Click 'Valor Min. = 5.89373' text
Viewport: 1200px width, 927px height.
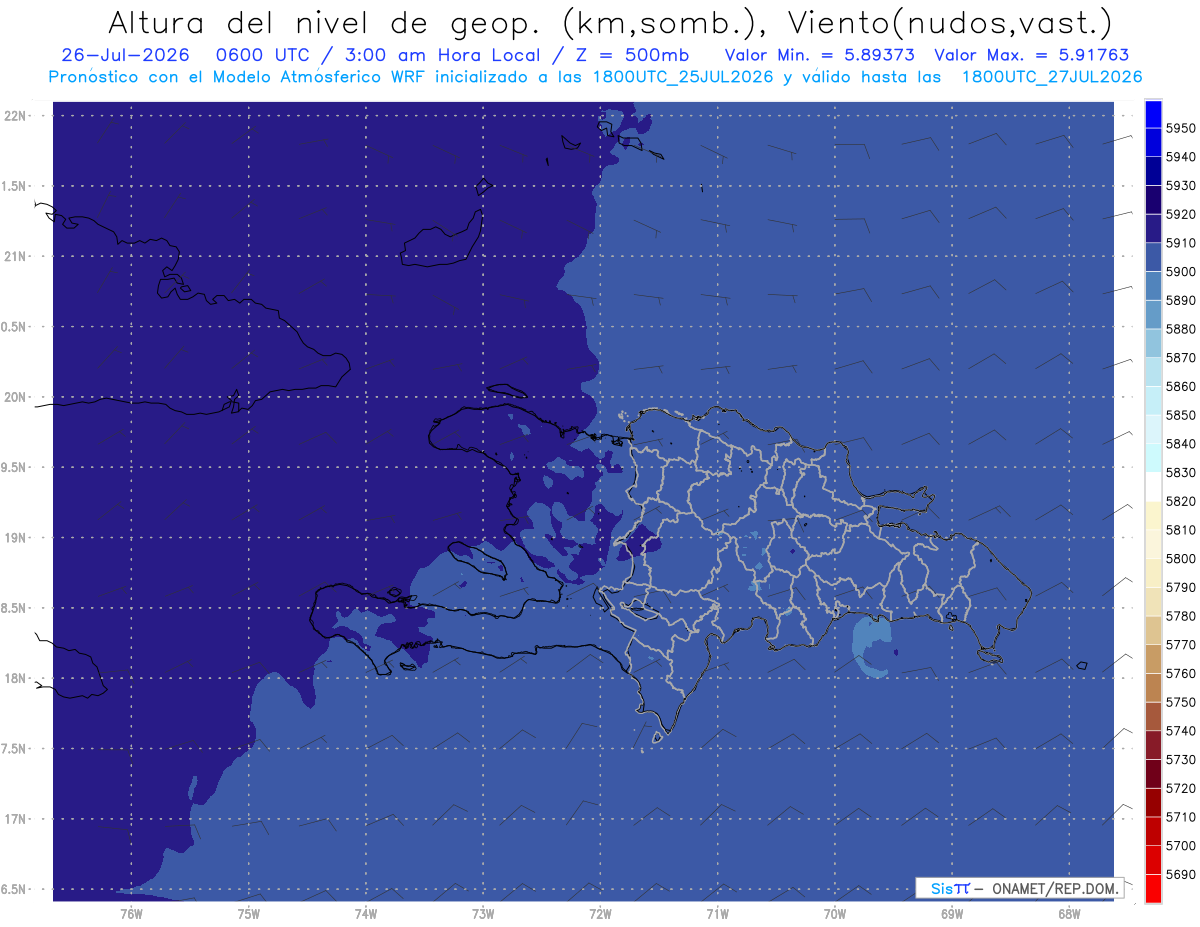pyautogui.click(x=819, y=55)
